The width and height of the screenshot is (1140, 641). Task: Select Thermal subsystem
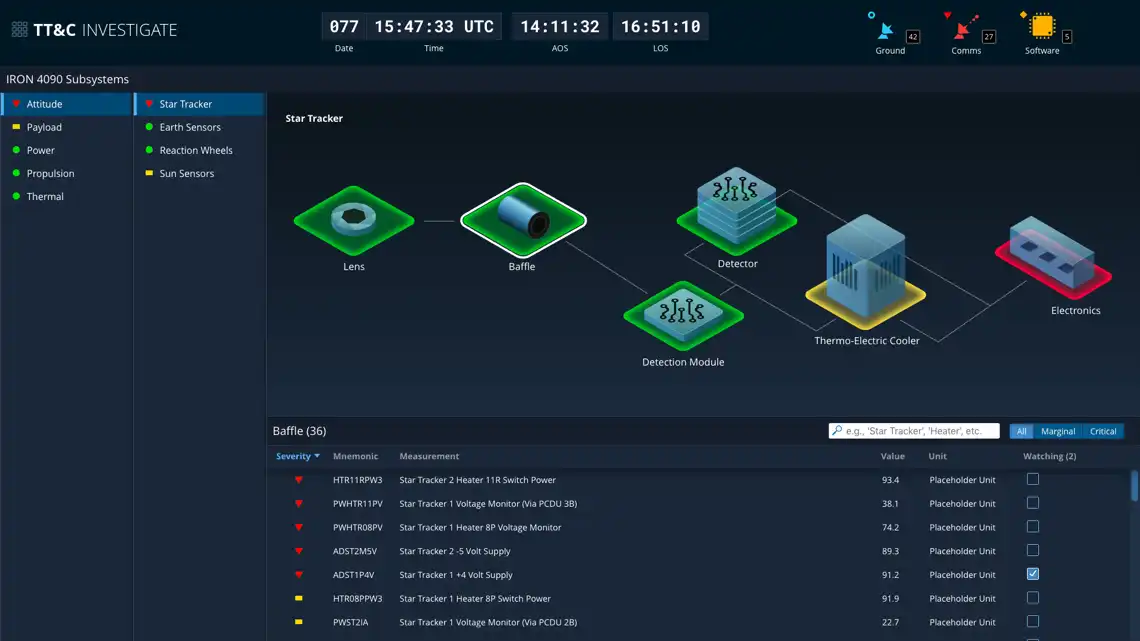(x=66, y=197)
